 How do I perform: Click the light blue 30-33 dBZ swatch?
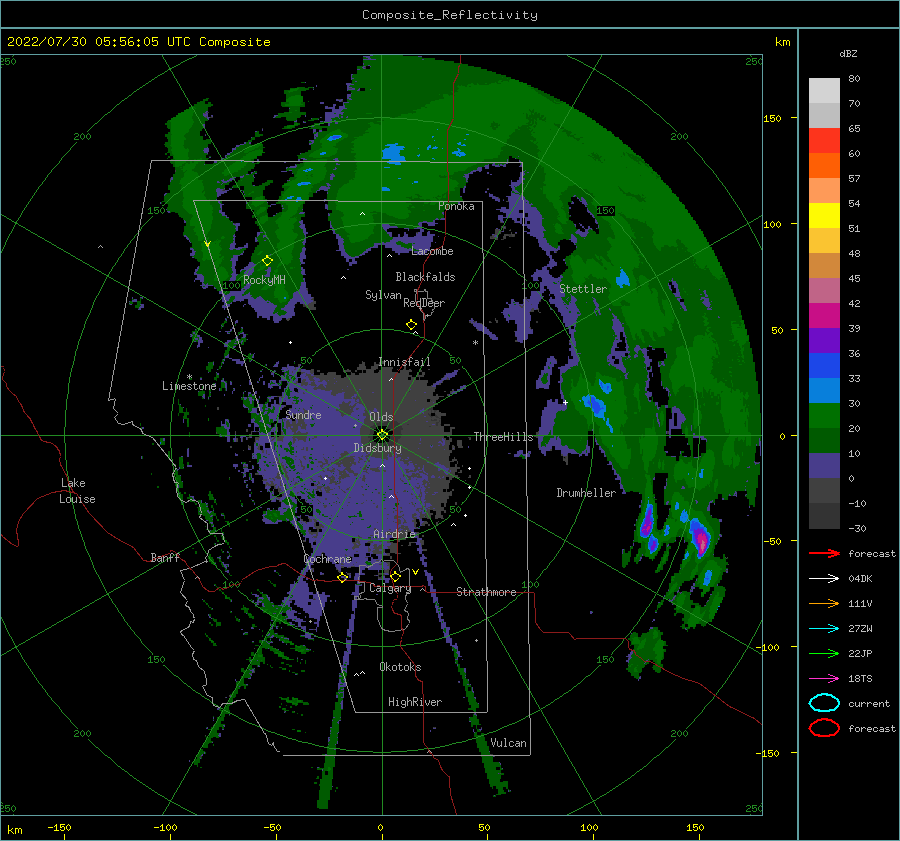(824, 391)
